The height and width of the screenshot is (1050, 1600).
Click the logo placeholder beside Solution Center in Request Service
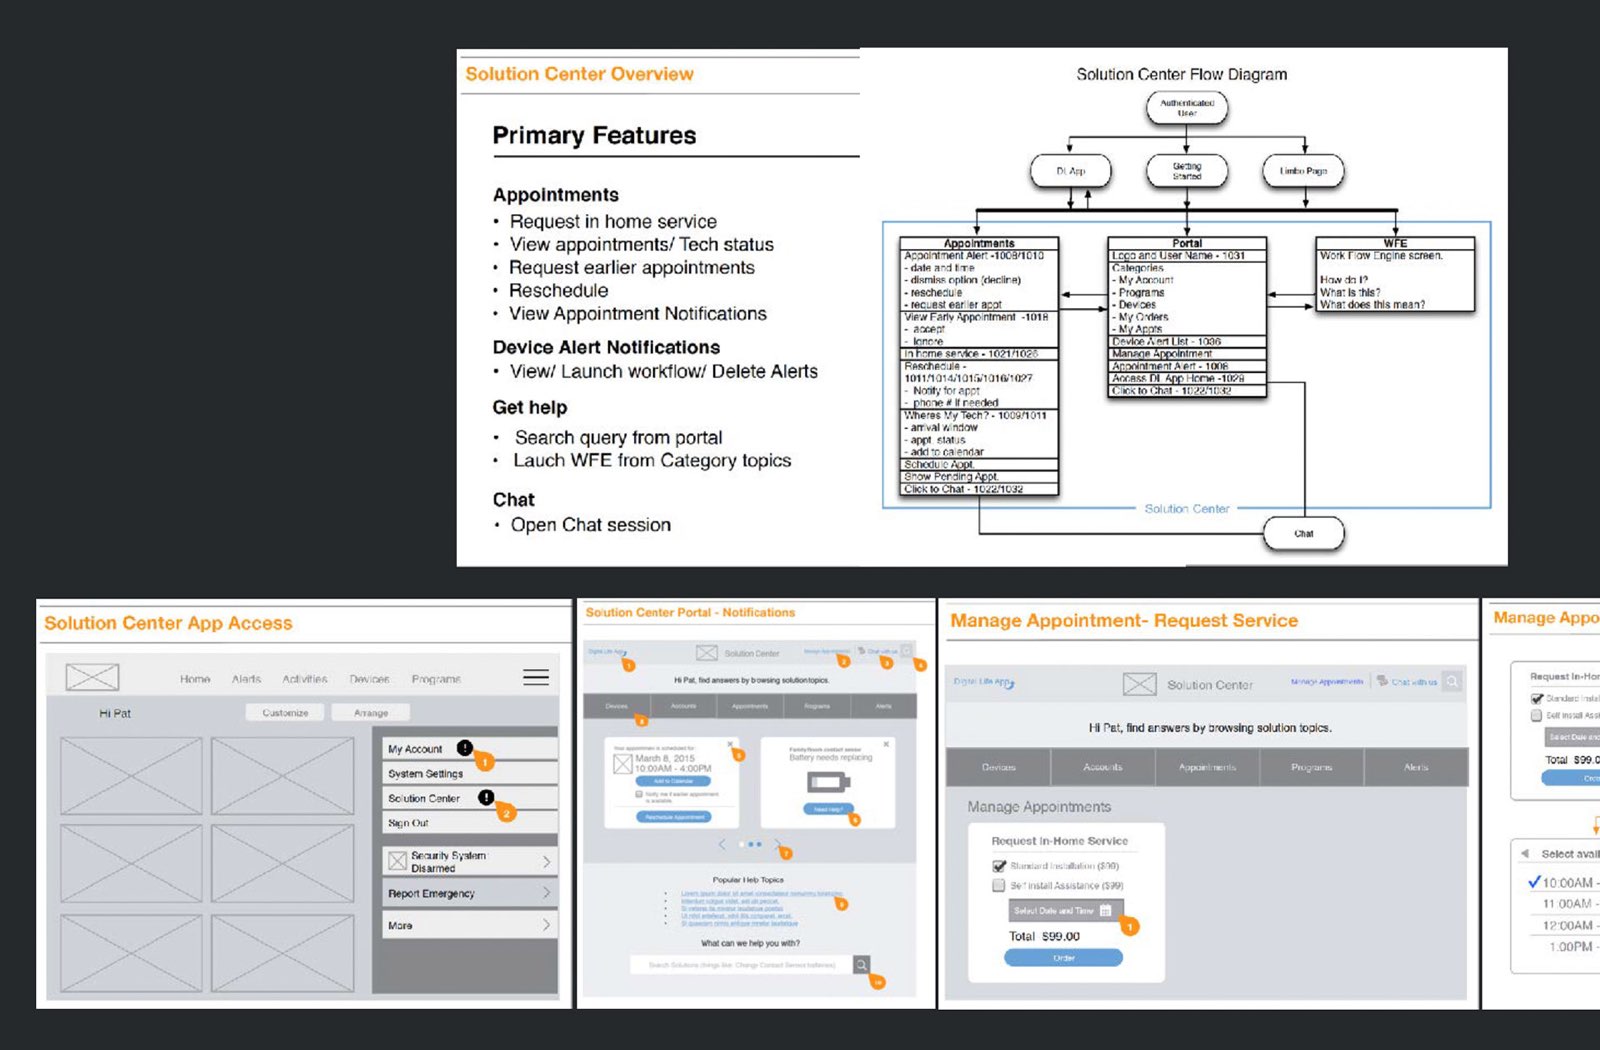point(1139,684)
